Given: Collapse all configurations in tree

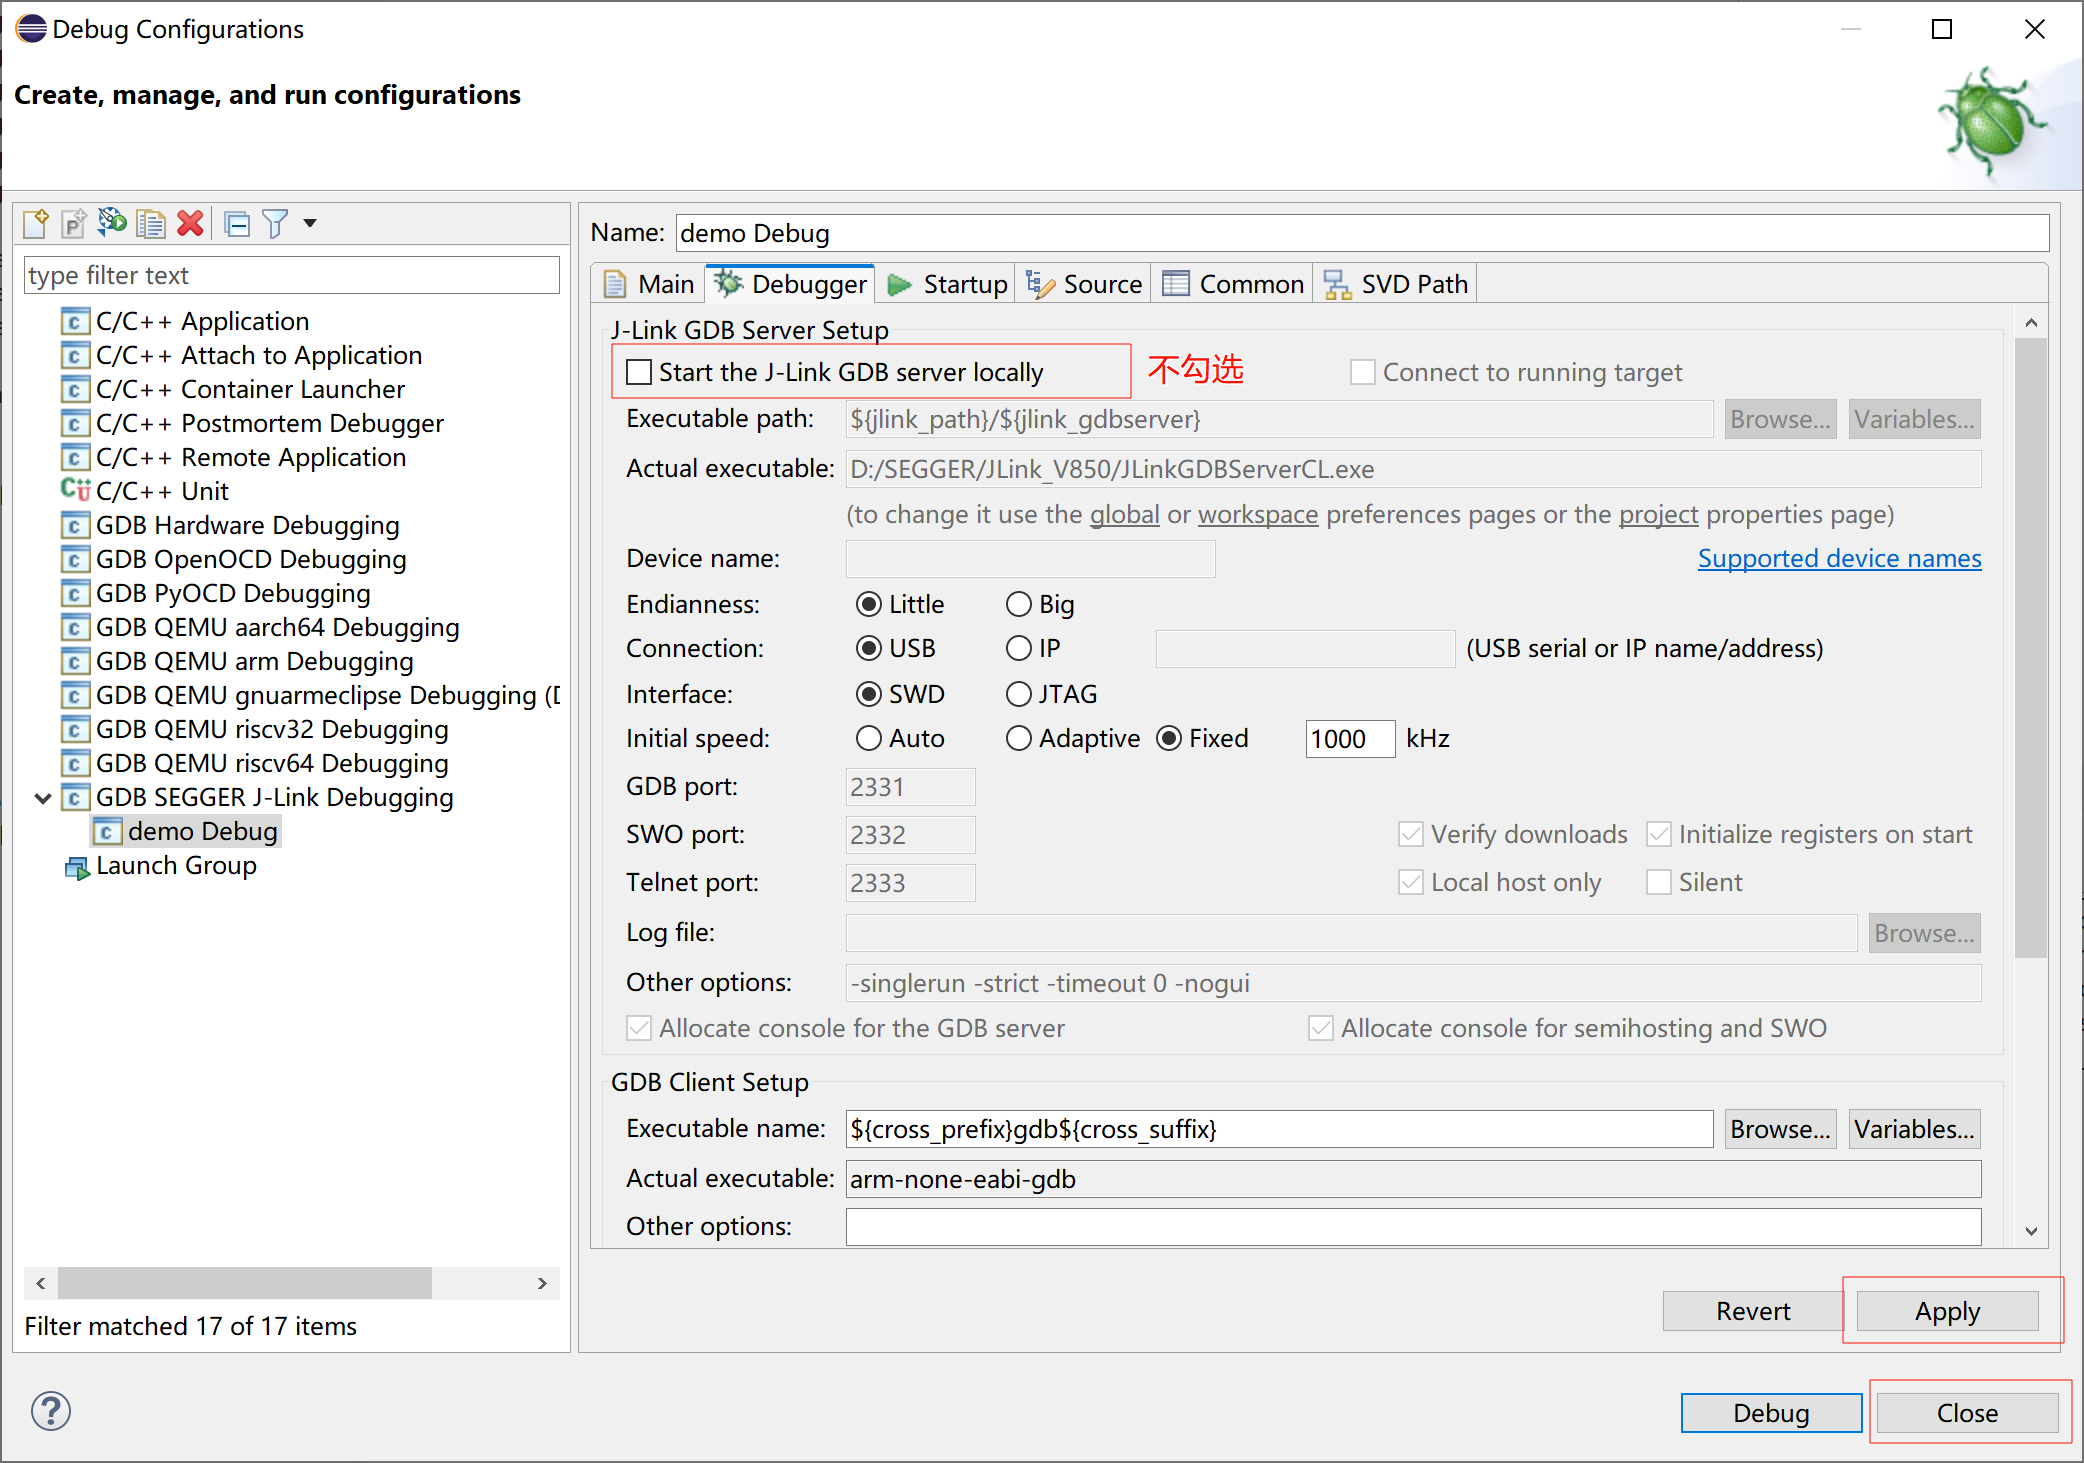Looking at the screenshot, I should click(x=237, y=223).
